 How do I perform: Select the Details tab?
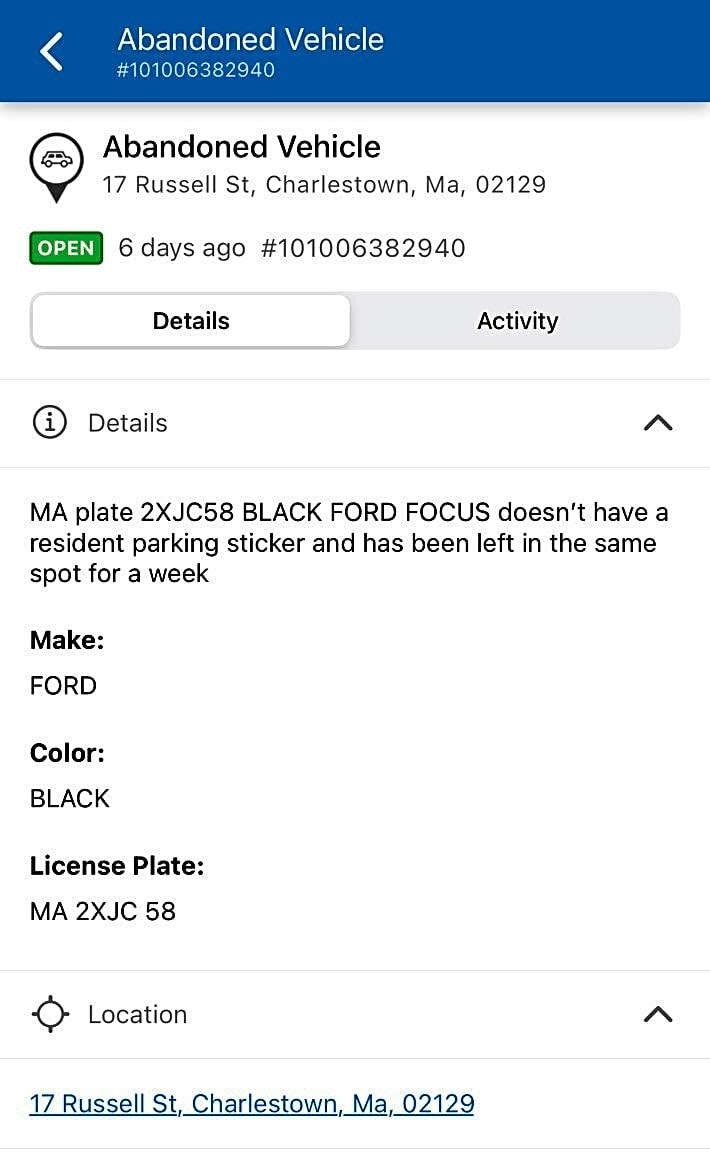pyautogui.click(x=191, y=321)
